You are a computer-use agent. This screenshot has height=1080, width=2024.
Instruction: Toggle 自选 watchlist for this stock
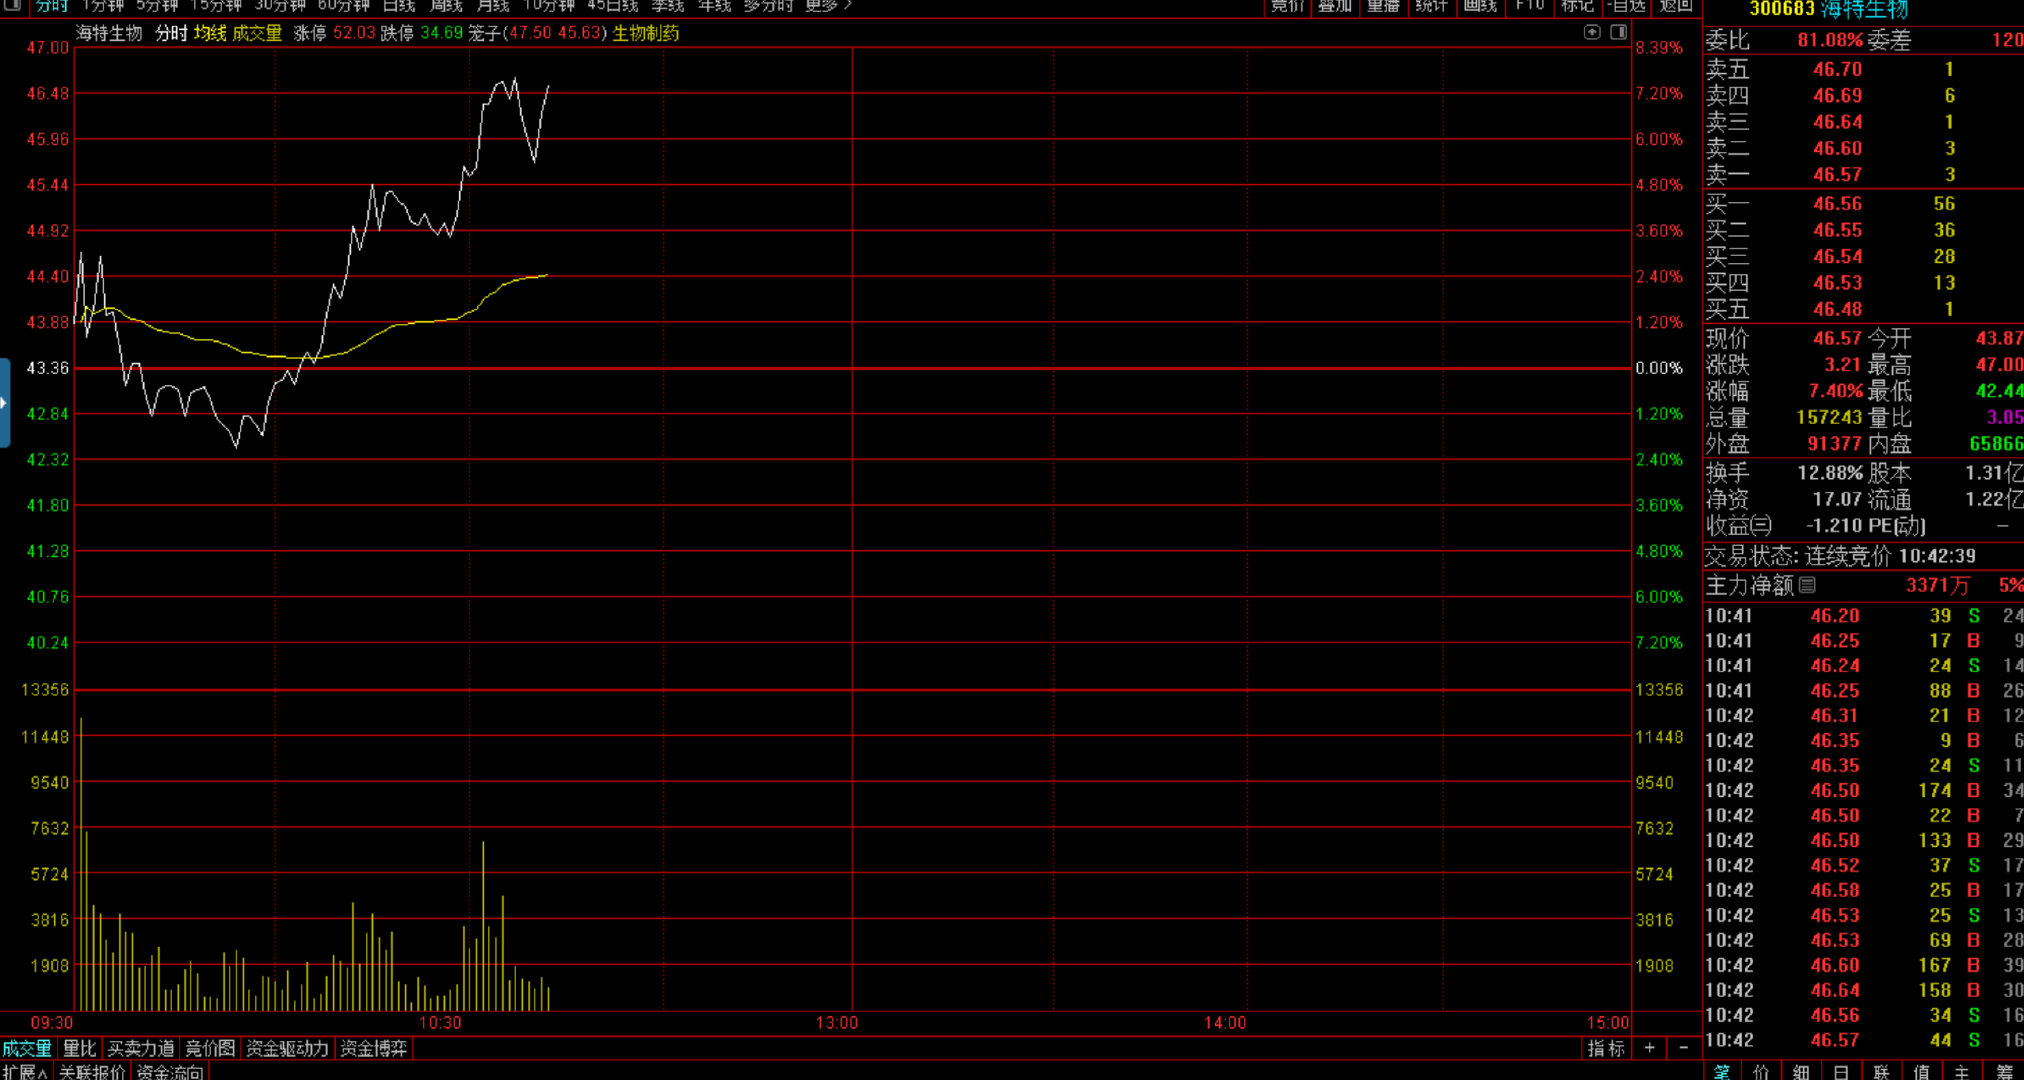click(1626, 6)
